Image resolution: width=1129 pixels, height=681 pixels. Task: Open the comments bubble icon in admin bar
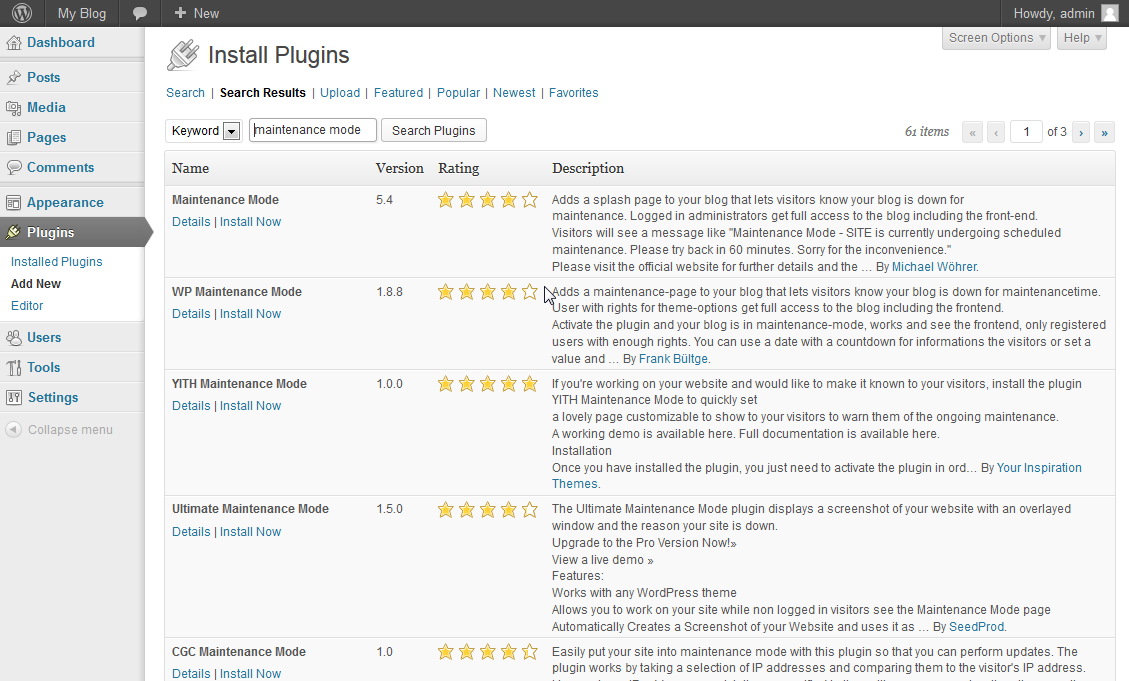click(x=140, y=13)
